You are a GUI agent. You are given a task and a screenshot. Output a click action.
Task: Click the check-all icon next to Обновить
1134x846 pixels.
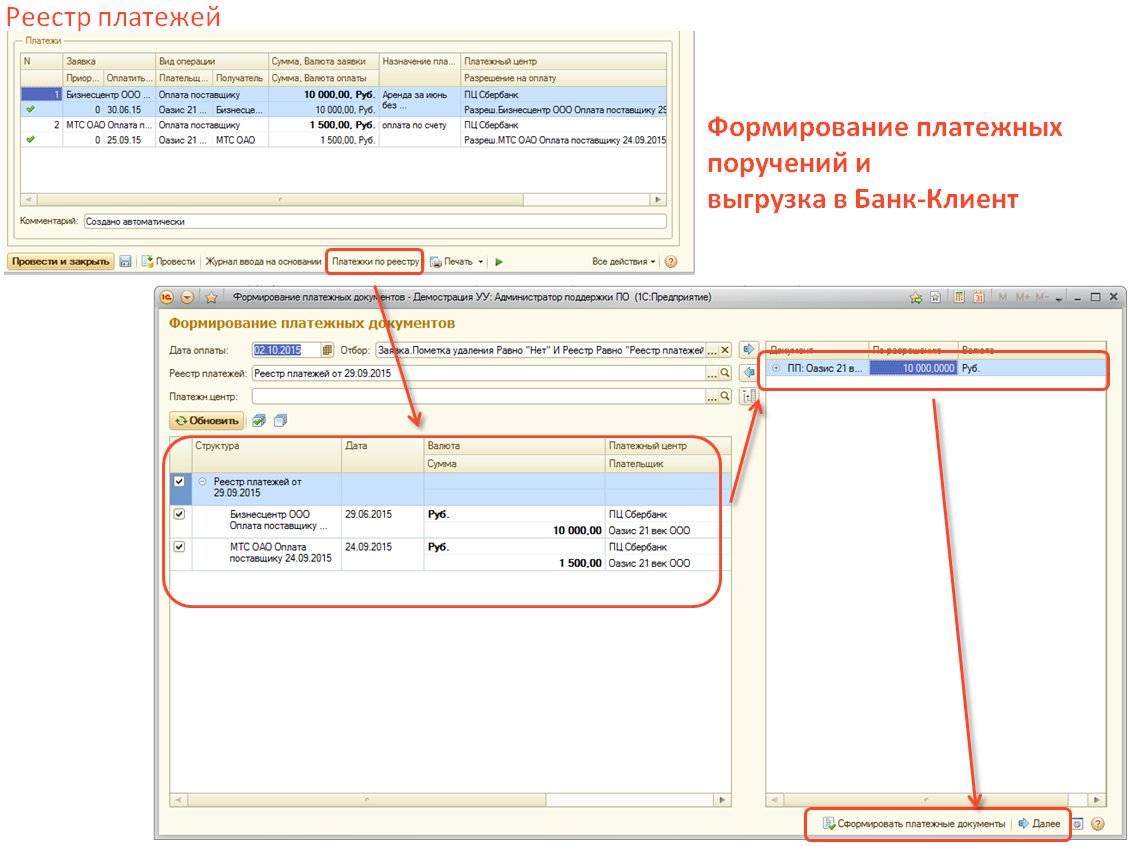259,421
